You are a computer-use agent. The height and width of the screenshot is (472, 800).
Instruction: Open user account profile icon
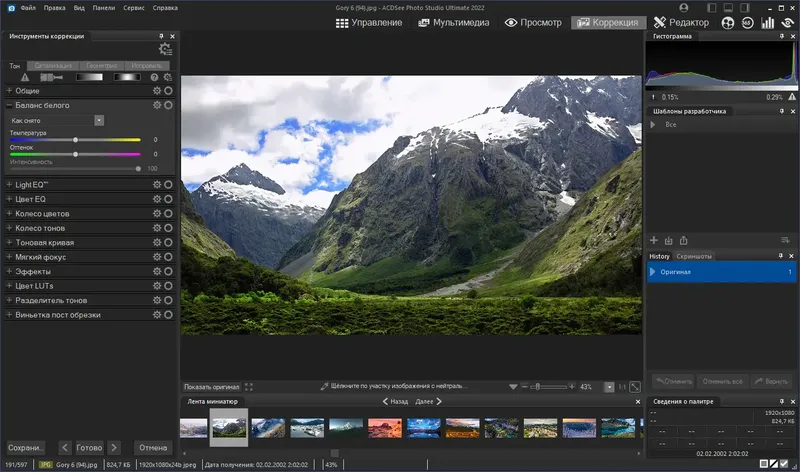[684, 8]
